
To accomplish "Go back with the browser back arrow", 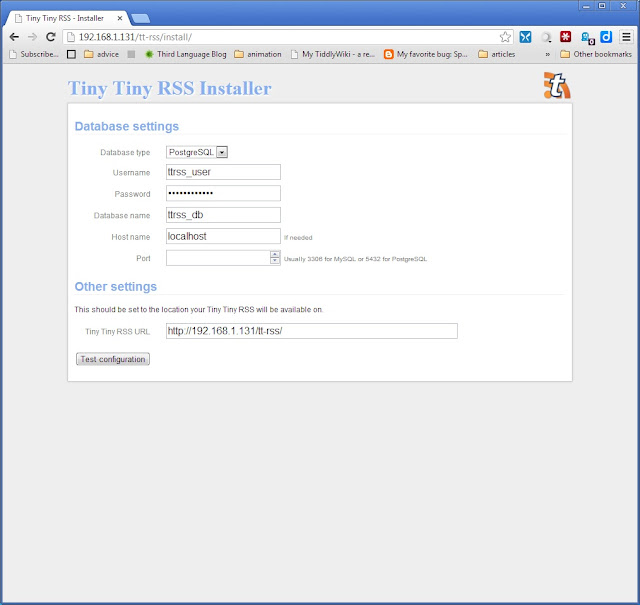I will (x=14, y=37).
